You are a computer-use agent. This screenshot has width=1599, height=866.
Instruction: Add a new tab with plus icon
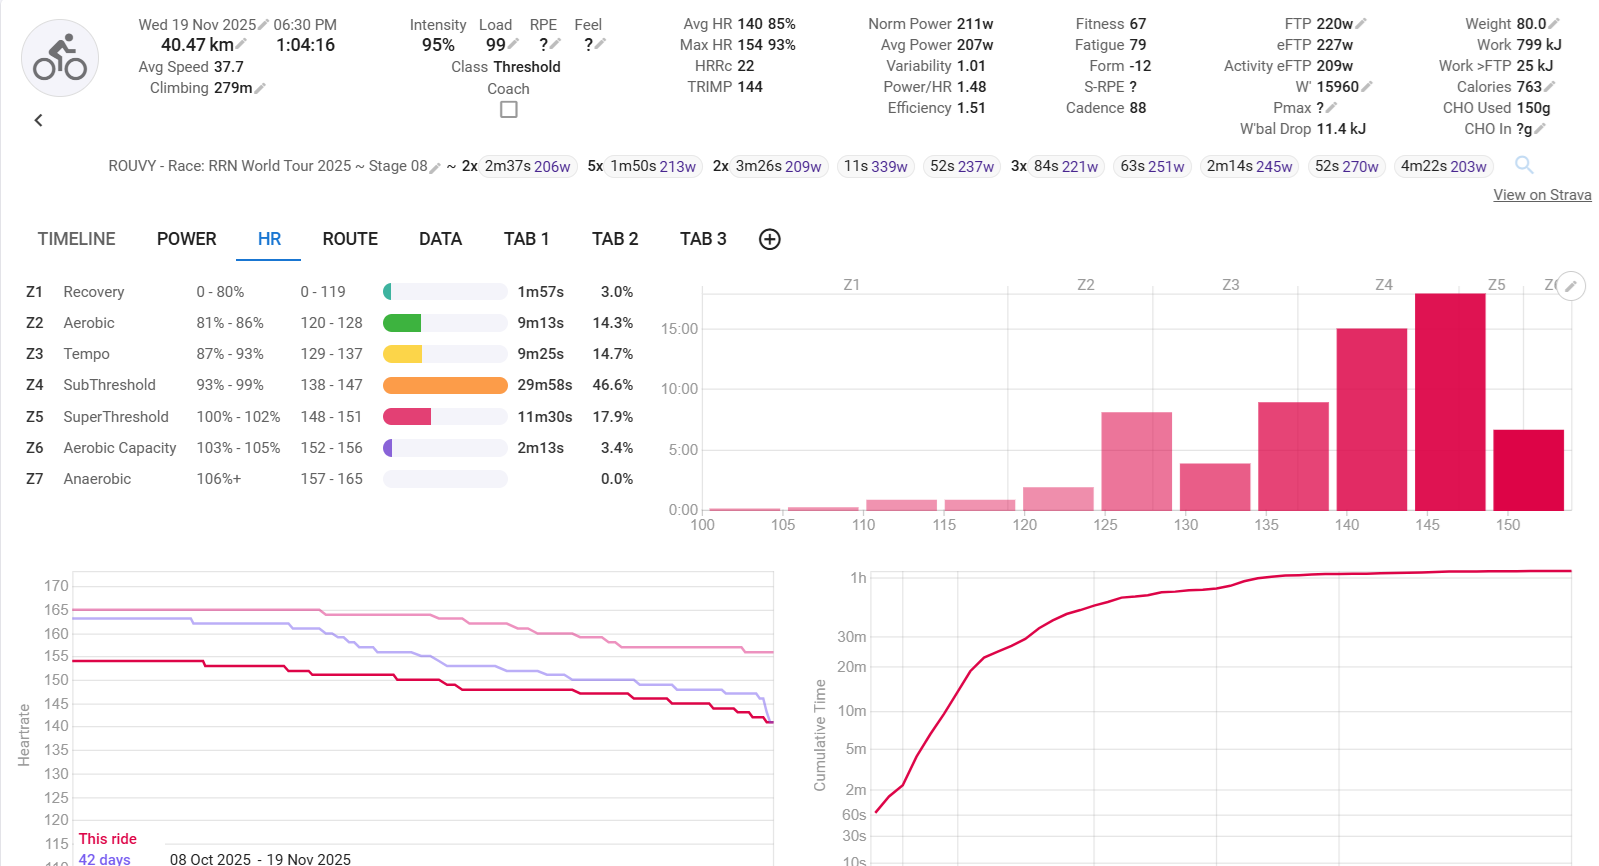click(x=769, y=239)
